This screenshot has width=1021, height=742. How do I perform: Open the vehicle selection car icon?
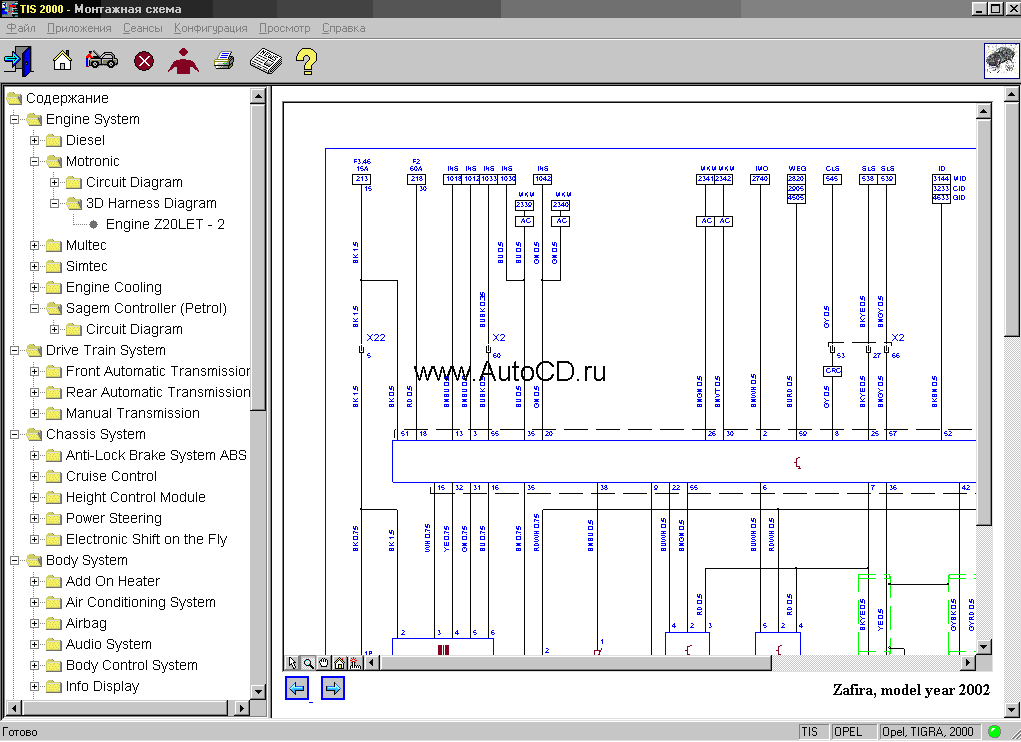[102, 60]
